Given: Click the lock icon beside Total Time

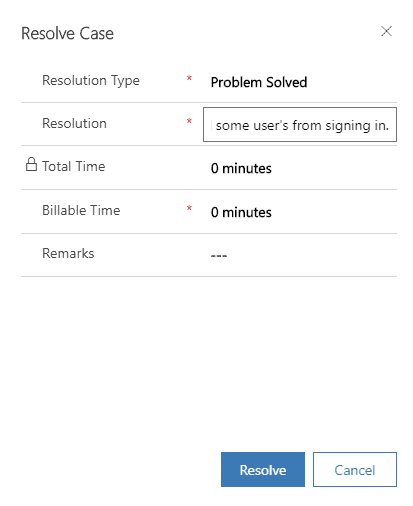Looking at the screenshot, I should [x=31, y=164].
